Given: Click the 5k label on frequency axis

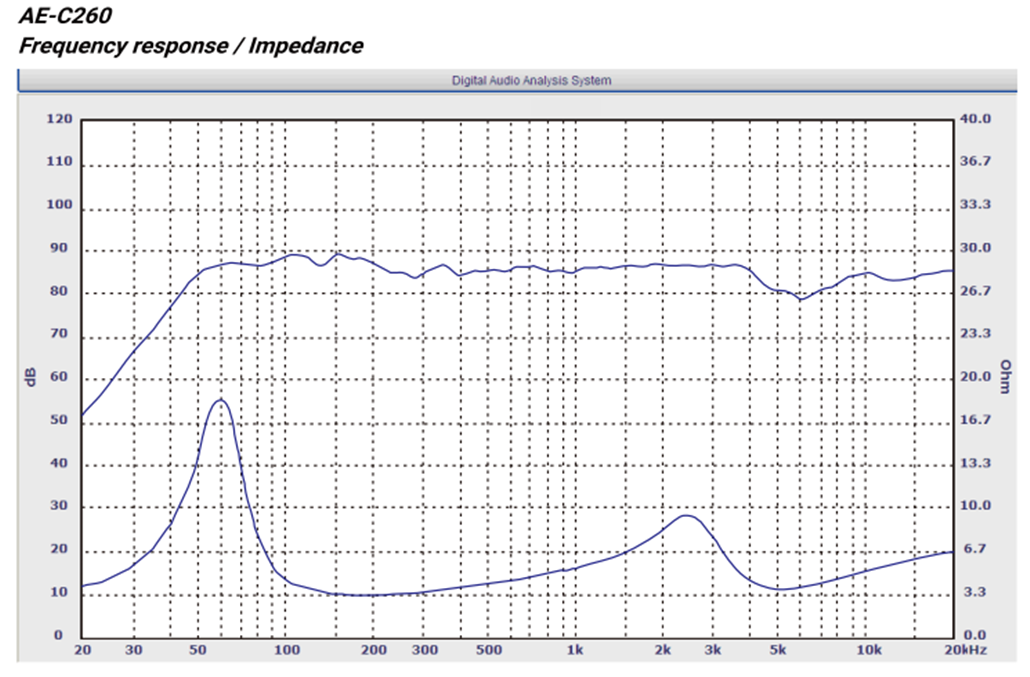Looking at the screenshot, I should coord(777,651).
